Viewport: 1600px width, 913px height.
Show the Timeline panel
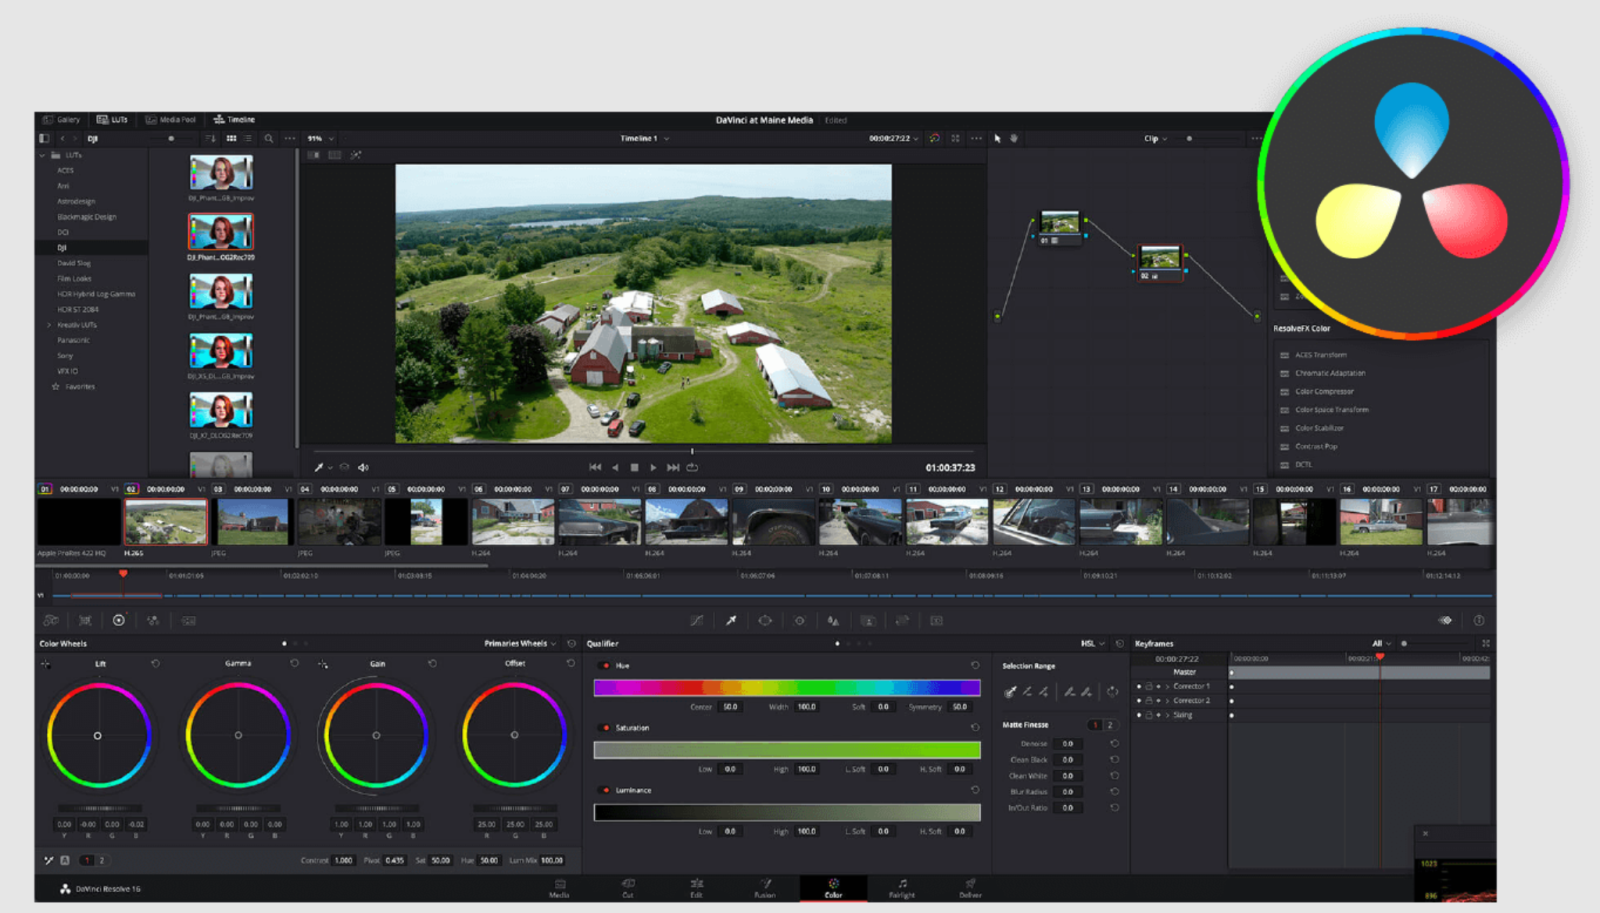click(x=234, y=119)
